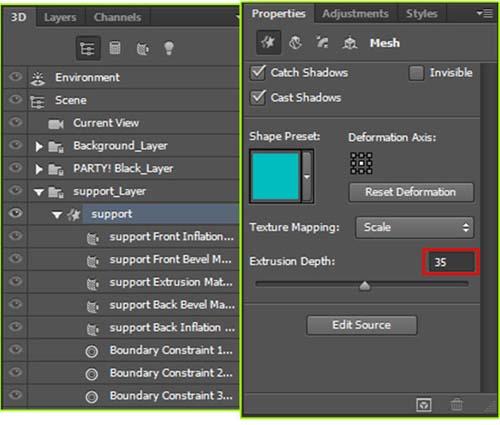Toggle visibility of support Front Bevel material
500x425 pixels.
pyautogui.click(x=15, y=258)
